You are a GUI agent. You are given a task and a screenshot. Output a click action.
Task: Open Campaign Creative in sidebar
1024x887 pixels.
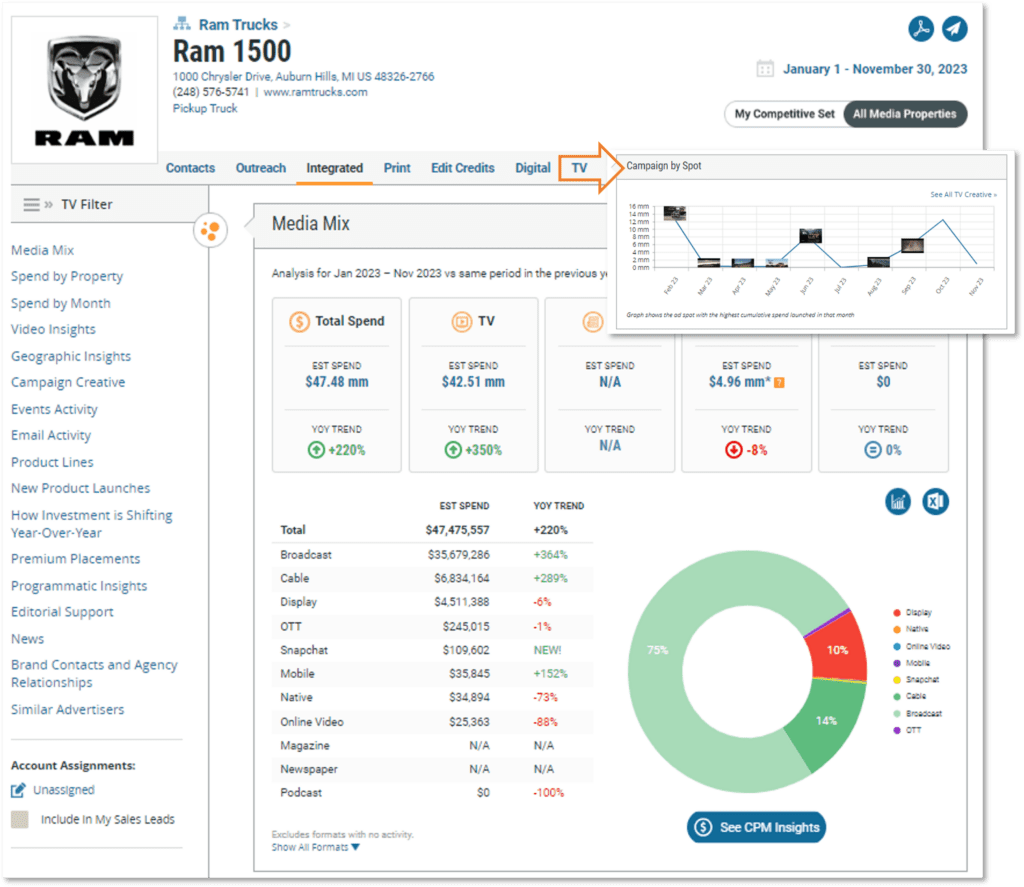(68, 383)
